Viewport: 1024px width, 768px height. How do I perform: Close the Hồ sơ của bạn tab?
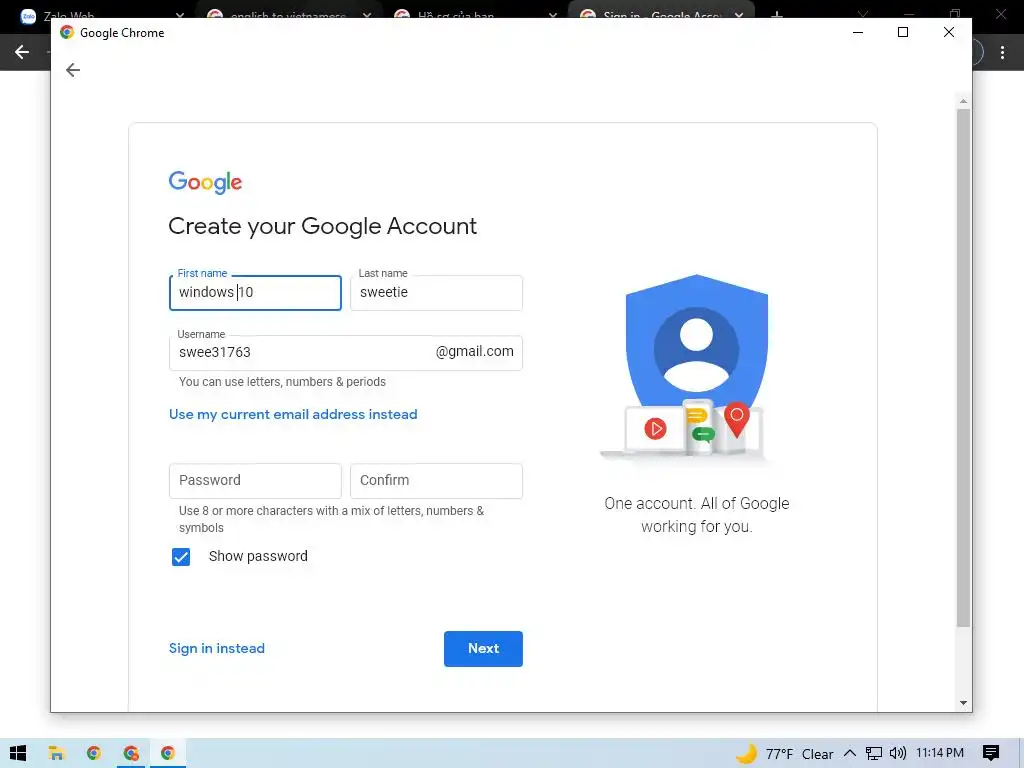[552, 13]
